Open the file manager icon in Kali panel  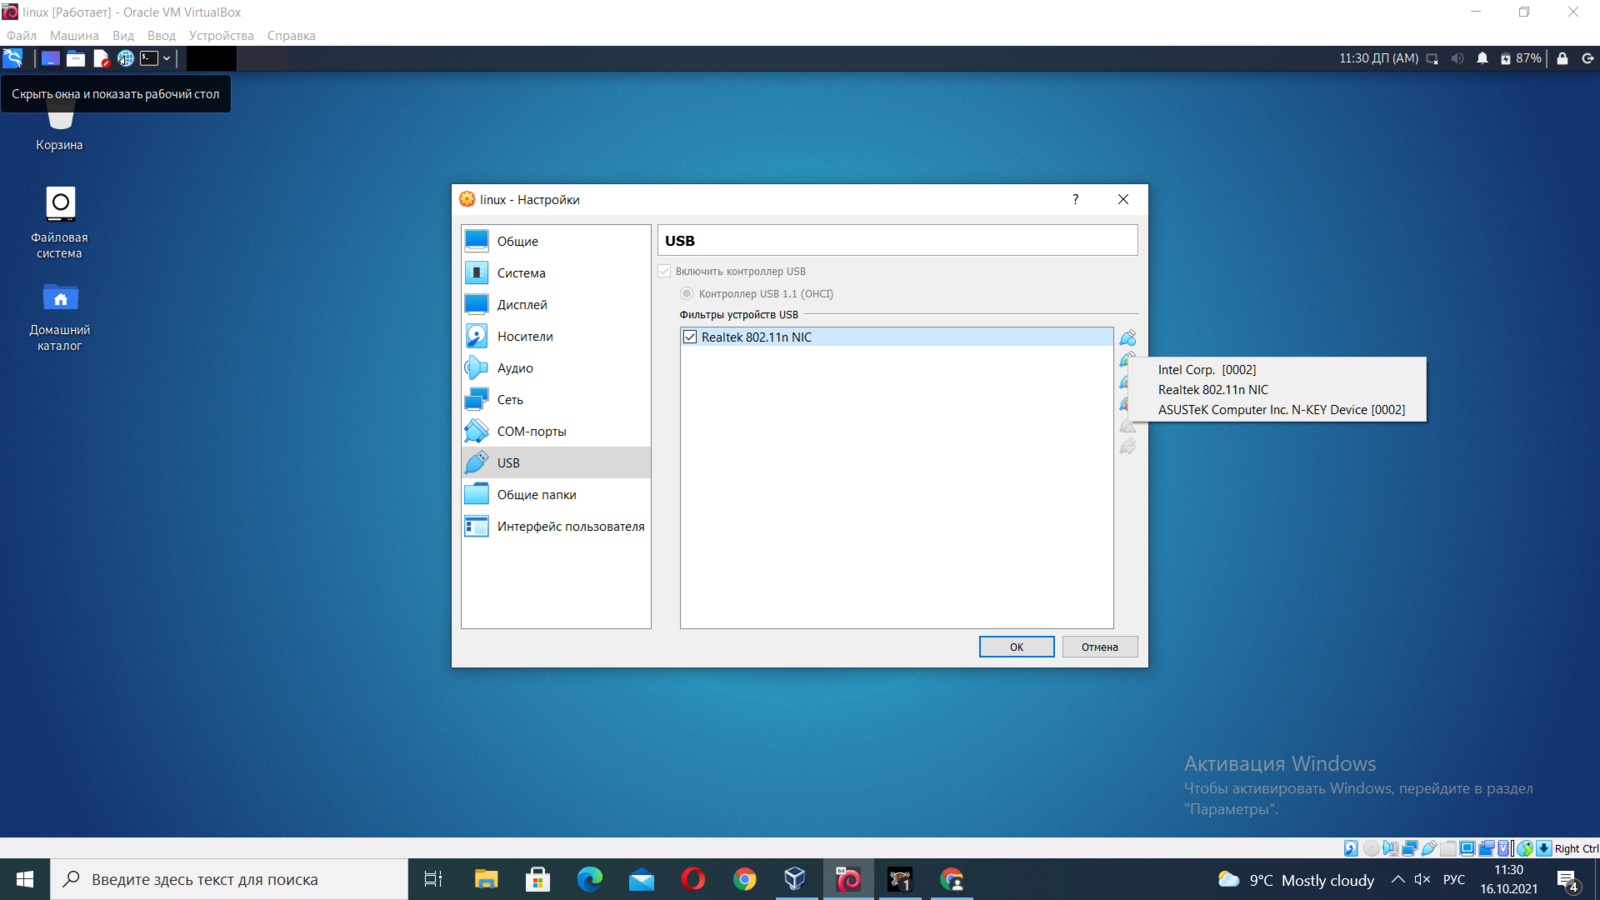76,58
